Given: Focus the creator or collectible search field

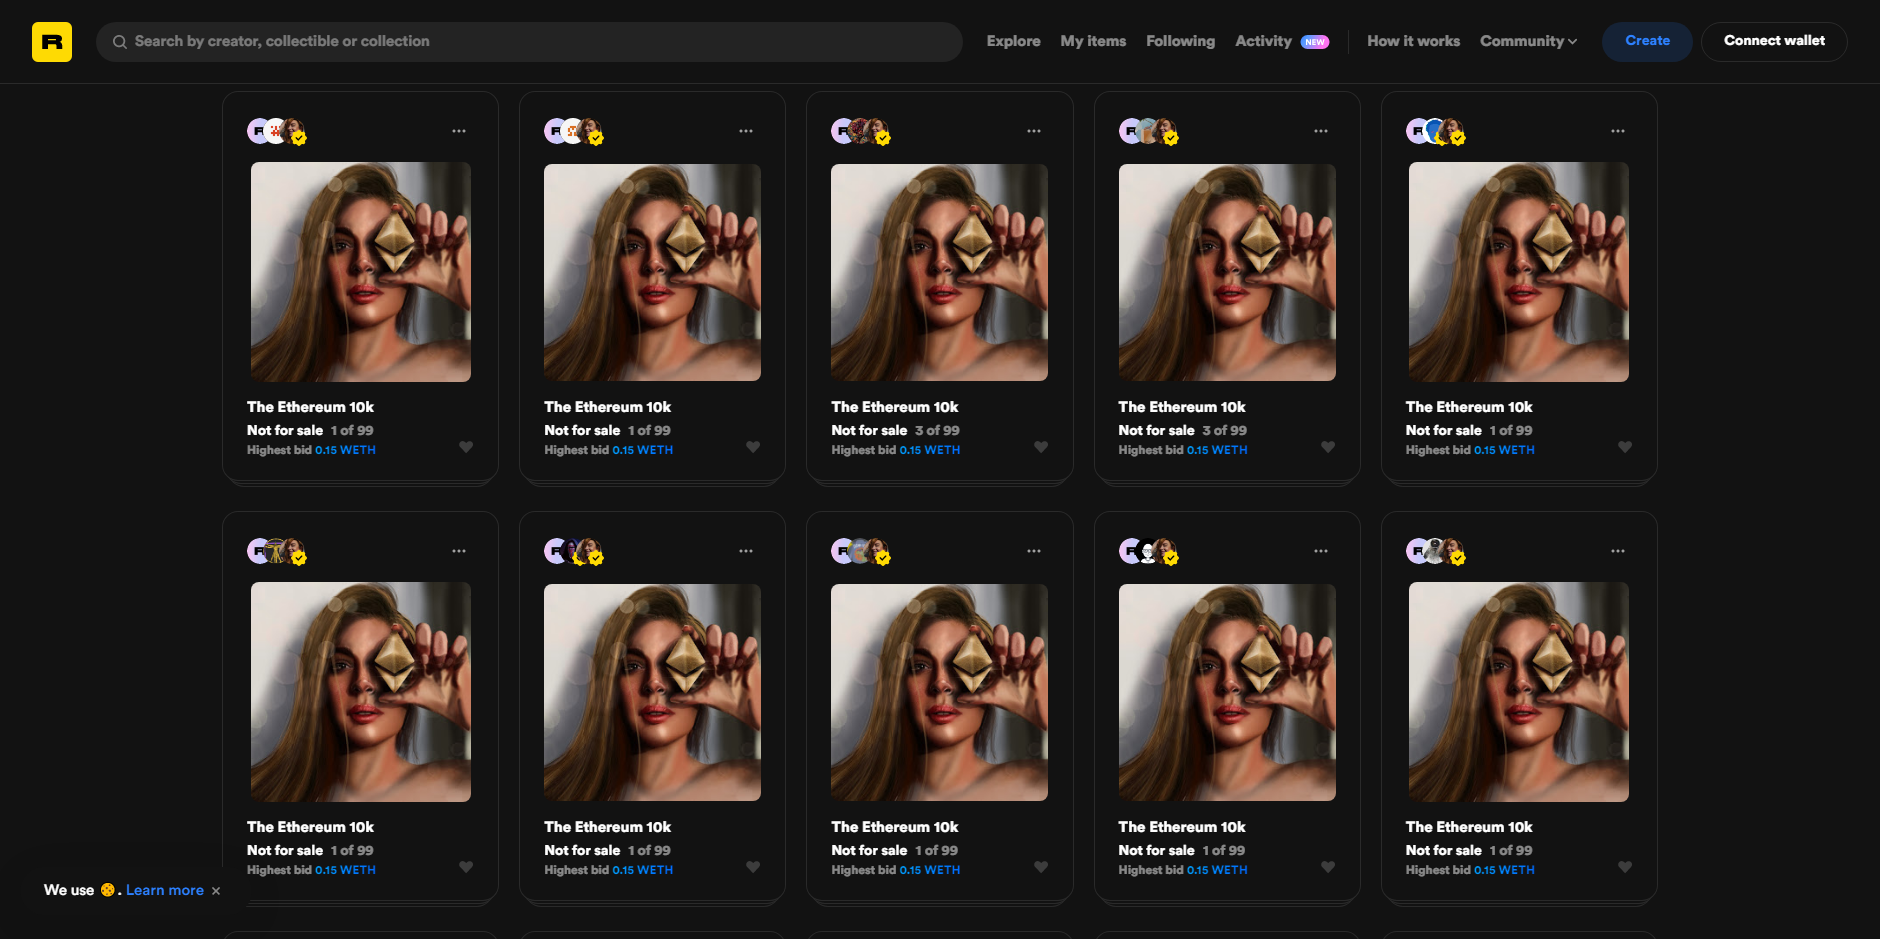Looking at the screenshot, I should tap(529, 42).
